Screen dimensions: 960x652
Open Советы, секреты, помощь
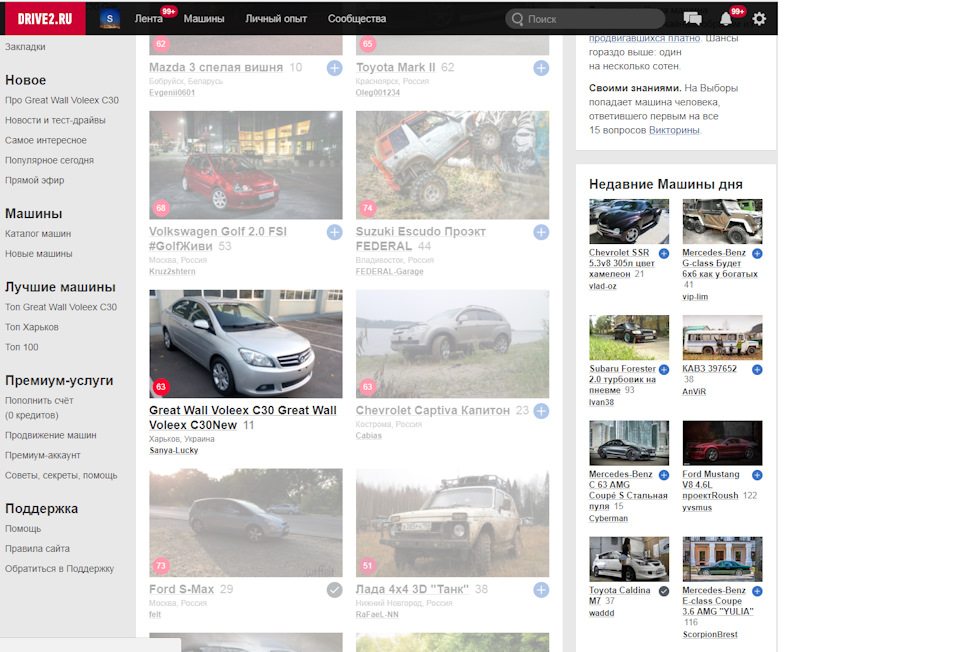coord(61,475)
